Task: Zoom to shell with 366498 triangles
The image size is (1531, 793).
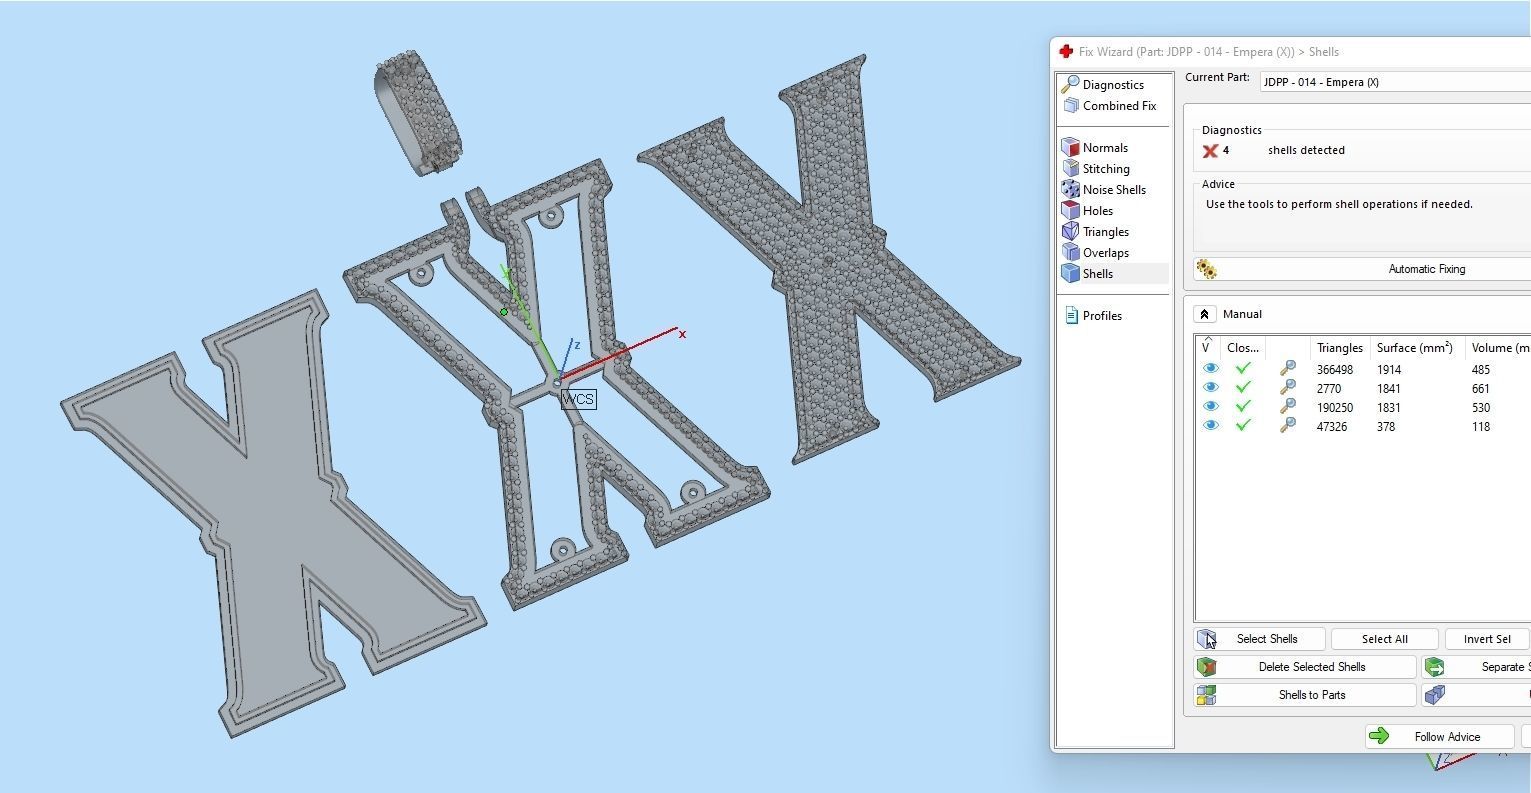Action: pyautogui.click(x=1288, y=369)
